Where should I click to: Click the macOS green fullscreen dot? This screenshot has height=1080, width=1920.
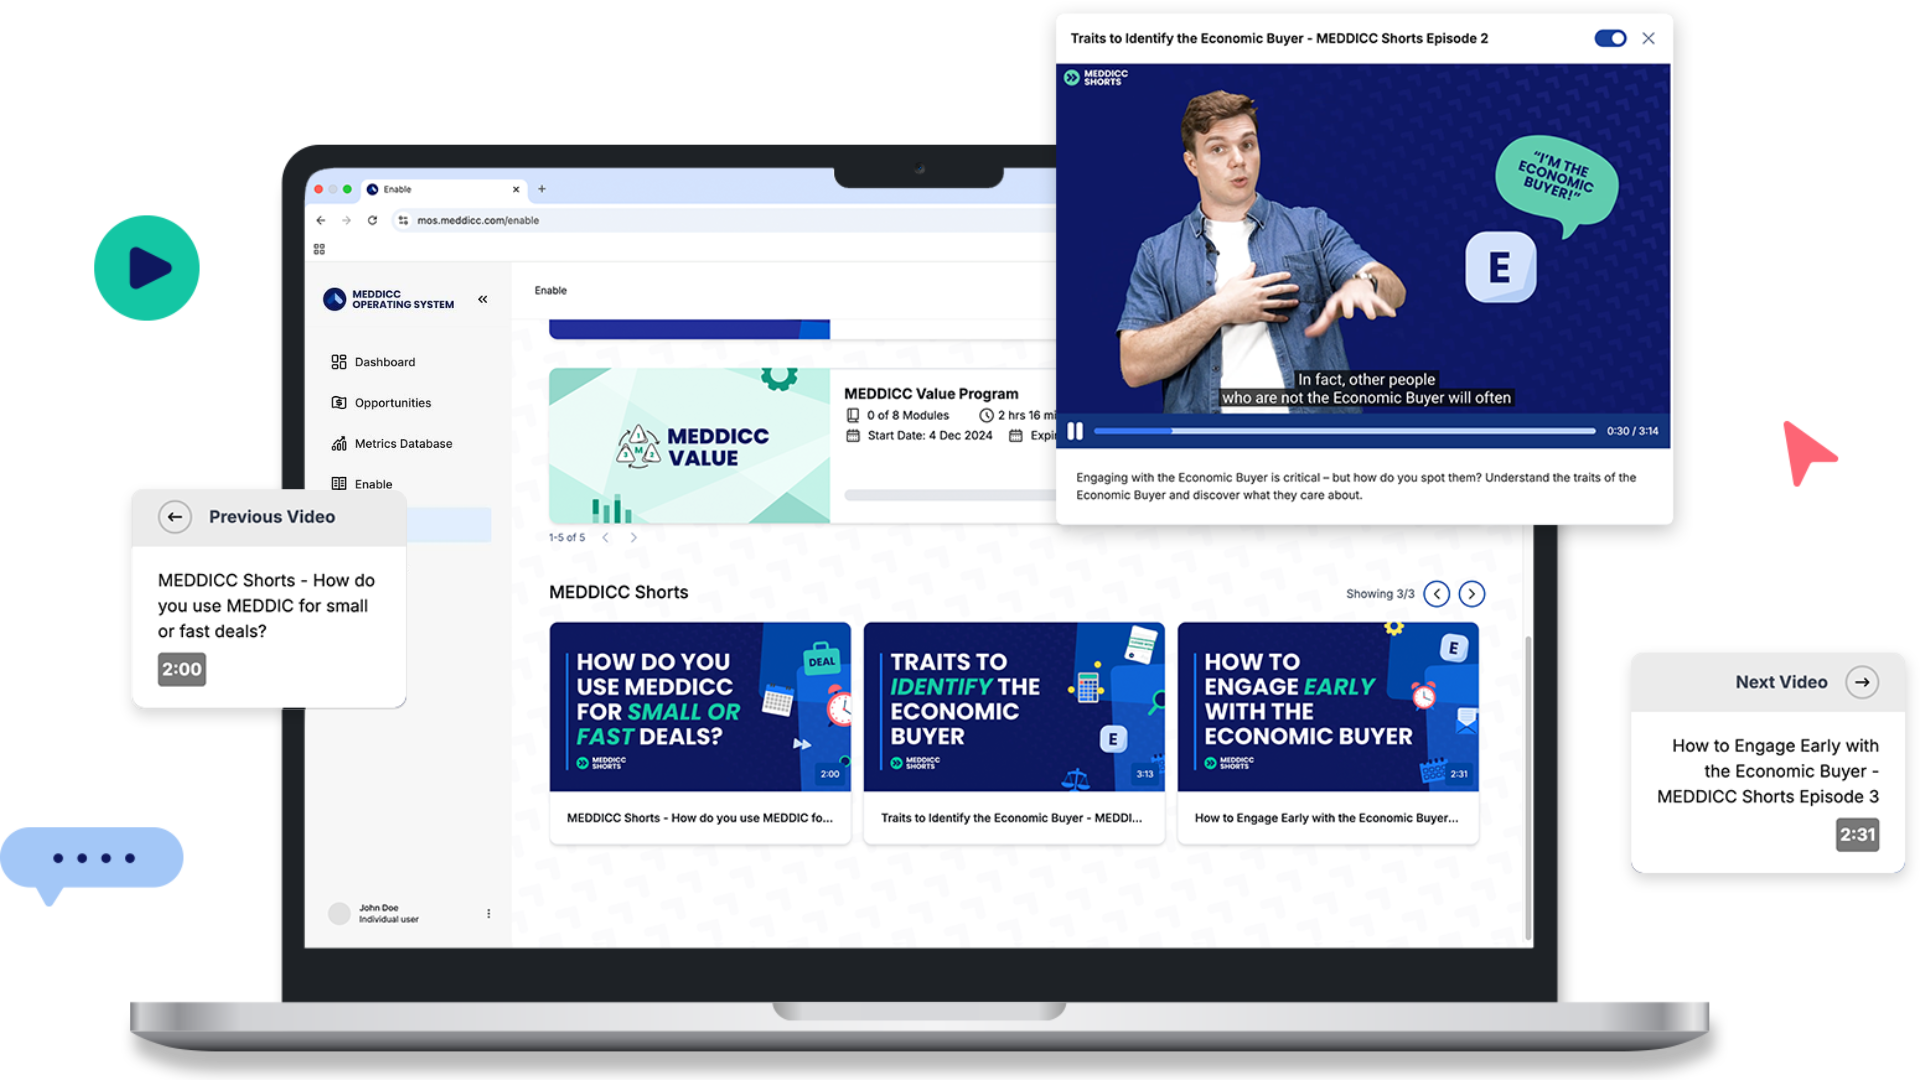(x=347, y=189)
